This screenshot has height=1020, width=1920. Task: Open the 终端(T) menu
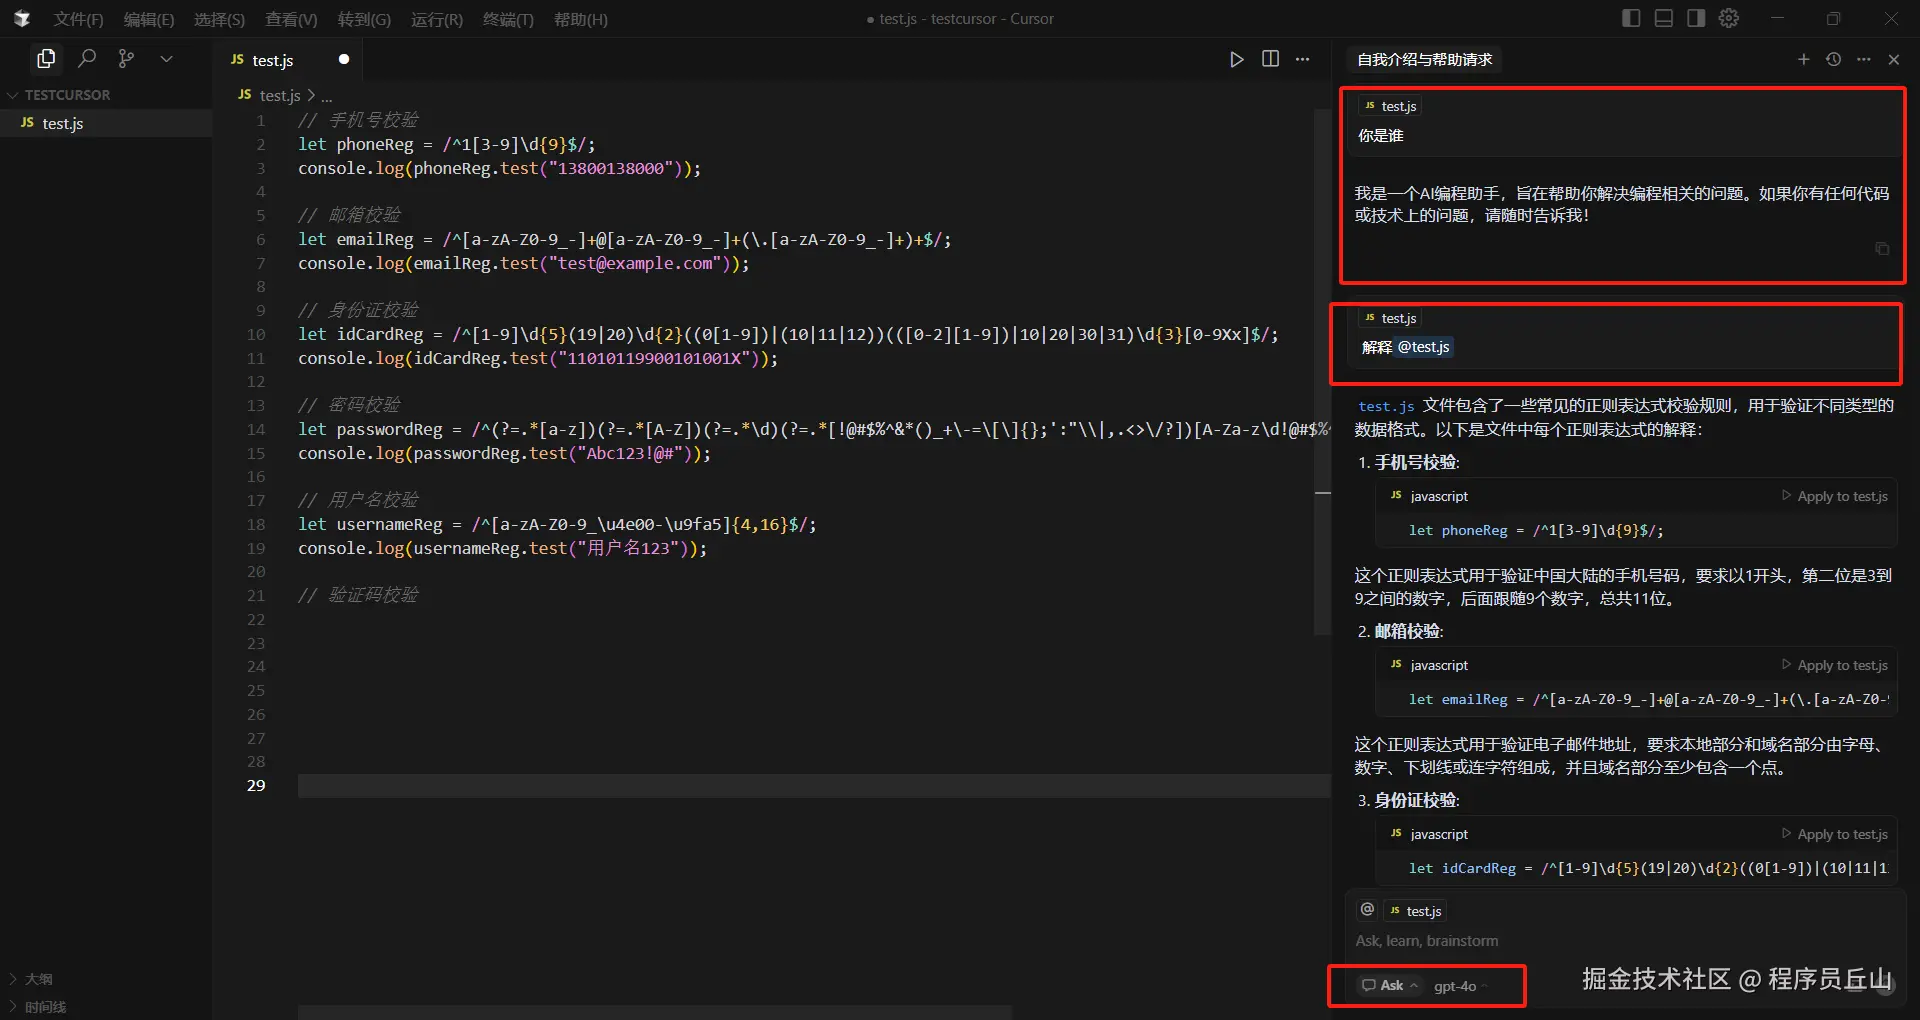click(x=508, y=19)
